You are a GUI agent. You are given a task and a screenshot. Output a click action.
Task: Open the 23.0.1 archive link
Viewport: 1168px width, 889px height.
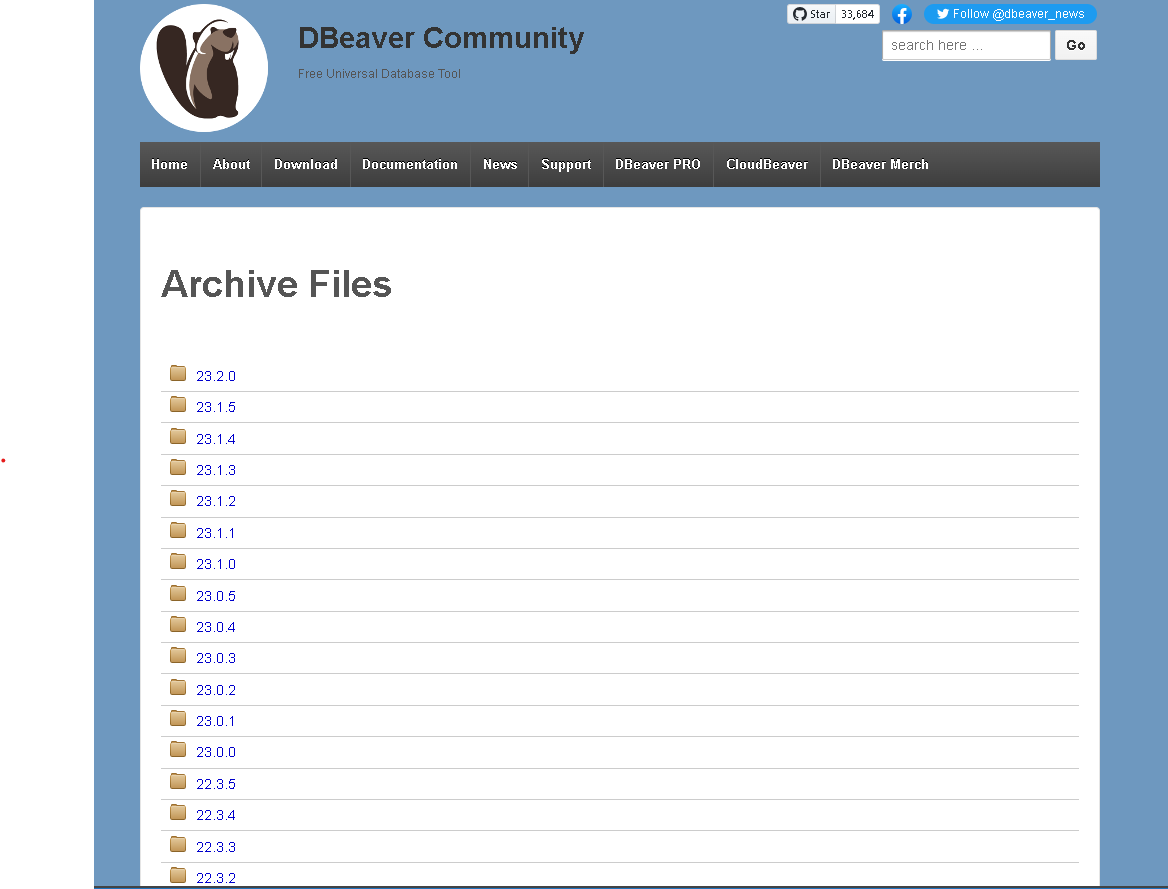coord(216,721)
